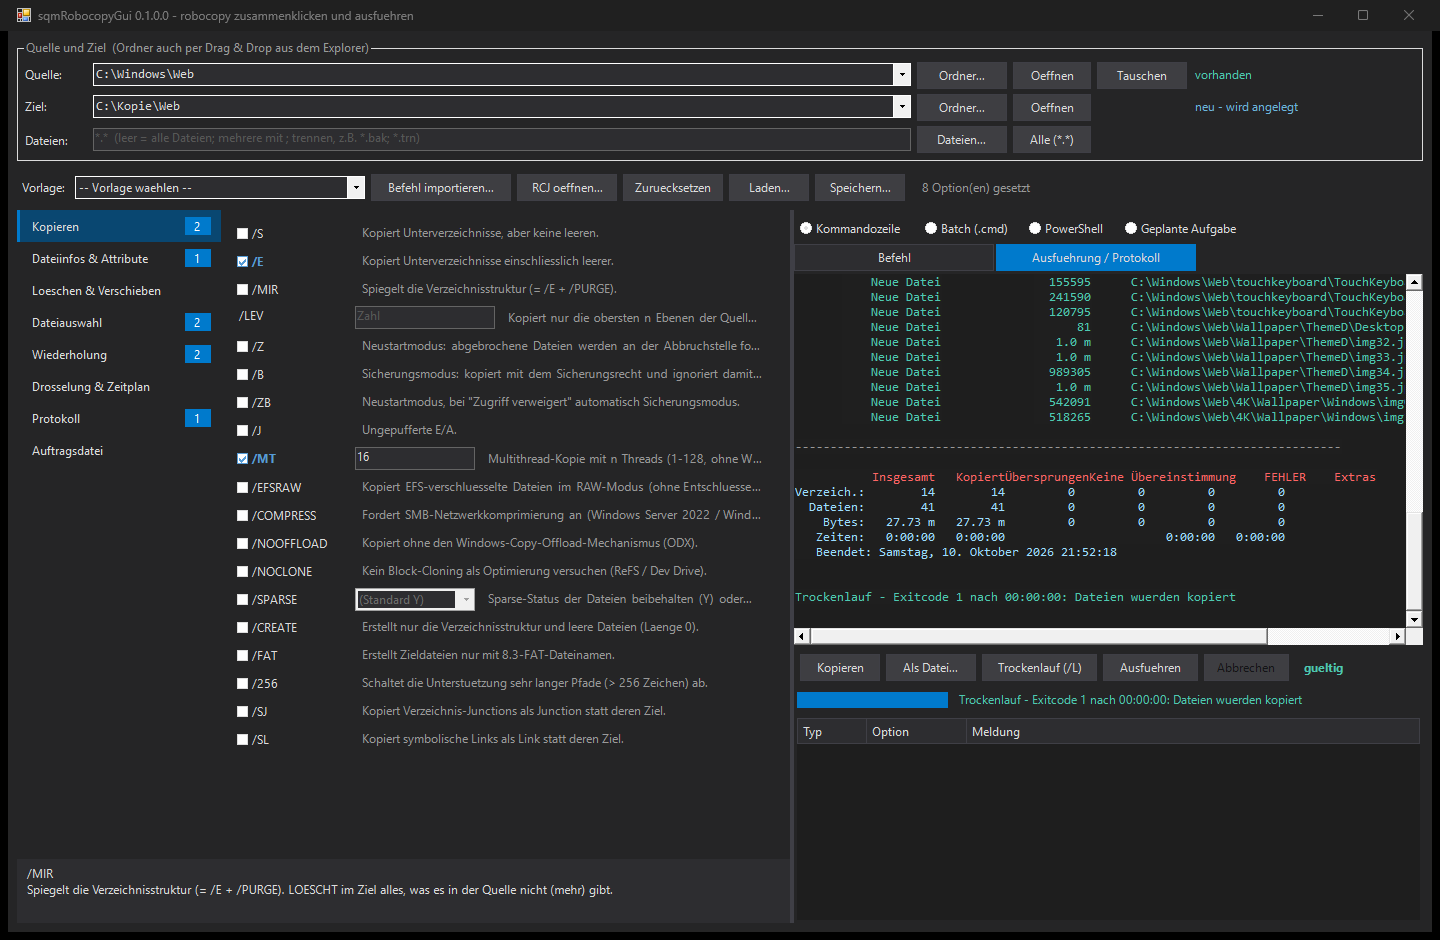Check the /COMPRESS option

(242, 515)
